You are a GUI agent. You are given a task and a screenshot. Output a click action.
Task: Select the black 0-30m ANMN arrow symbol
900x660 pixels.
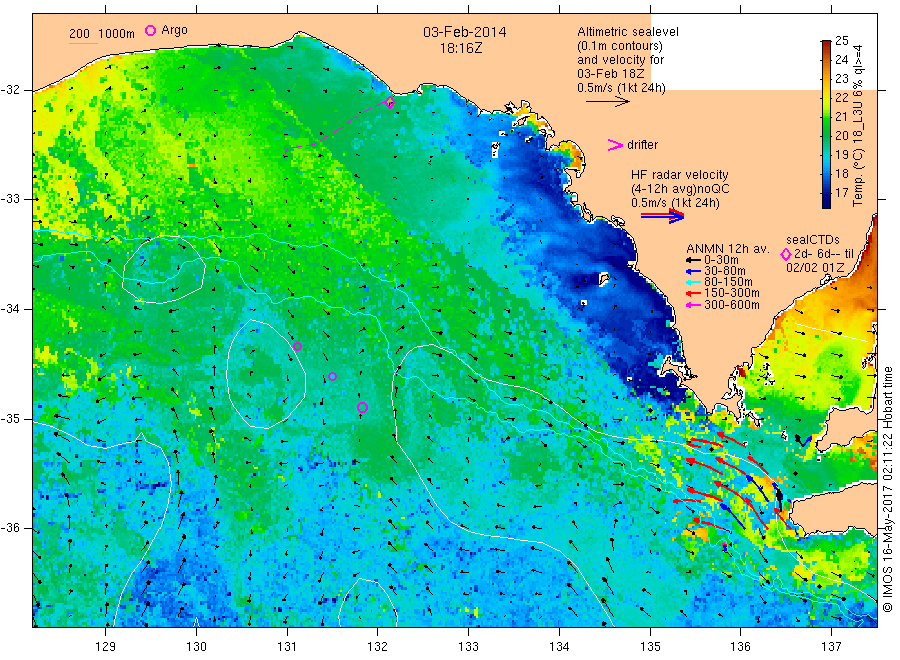(x=693, y=261)
